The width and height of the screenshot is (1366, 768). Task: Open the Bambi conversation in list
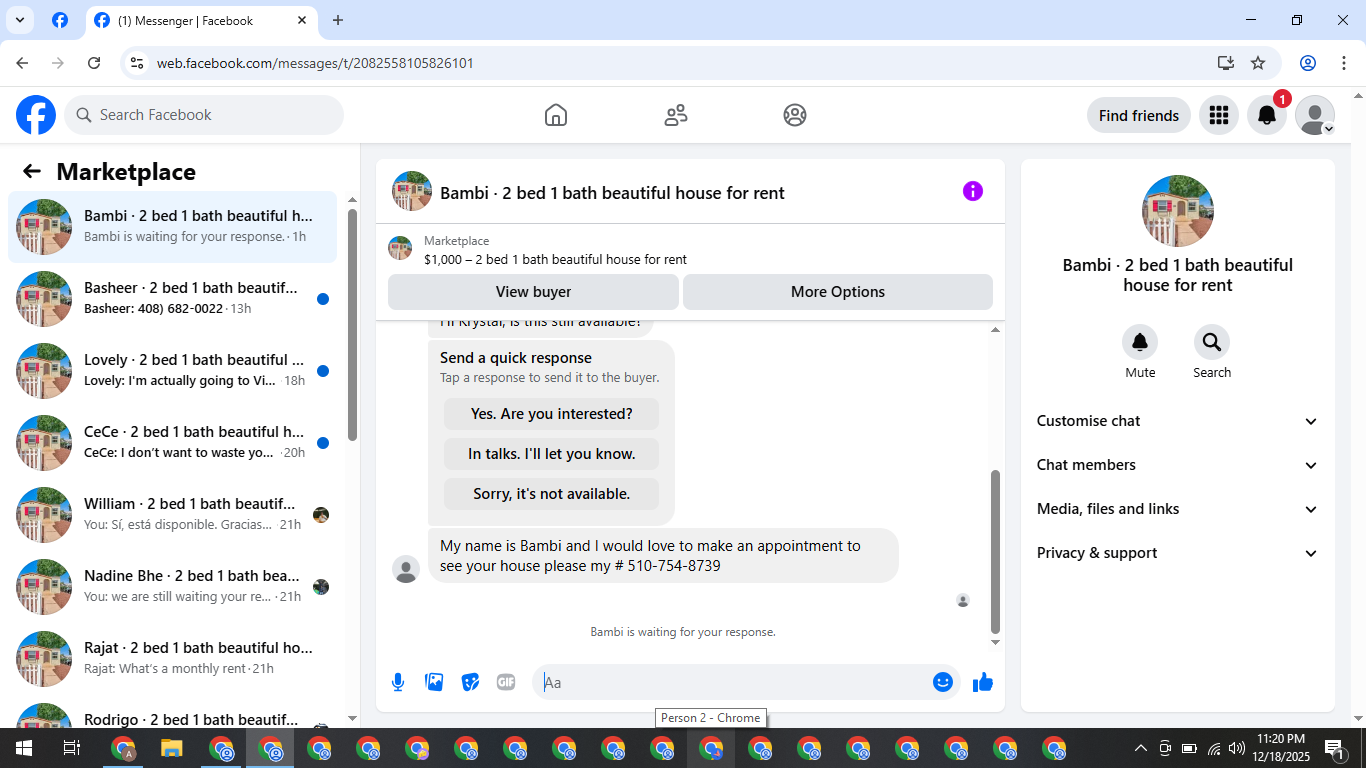click(x=173, y=227)
